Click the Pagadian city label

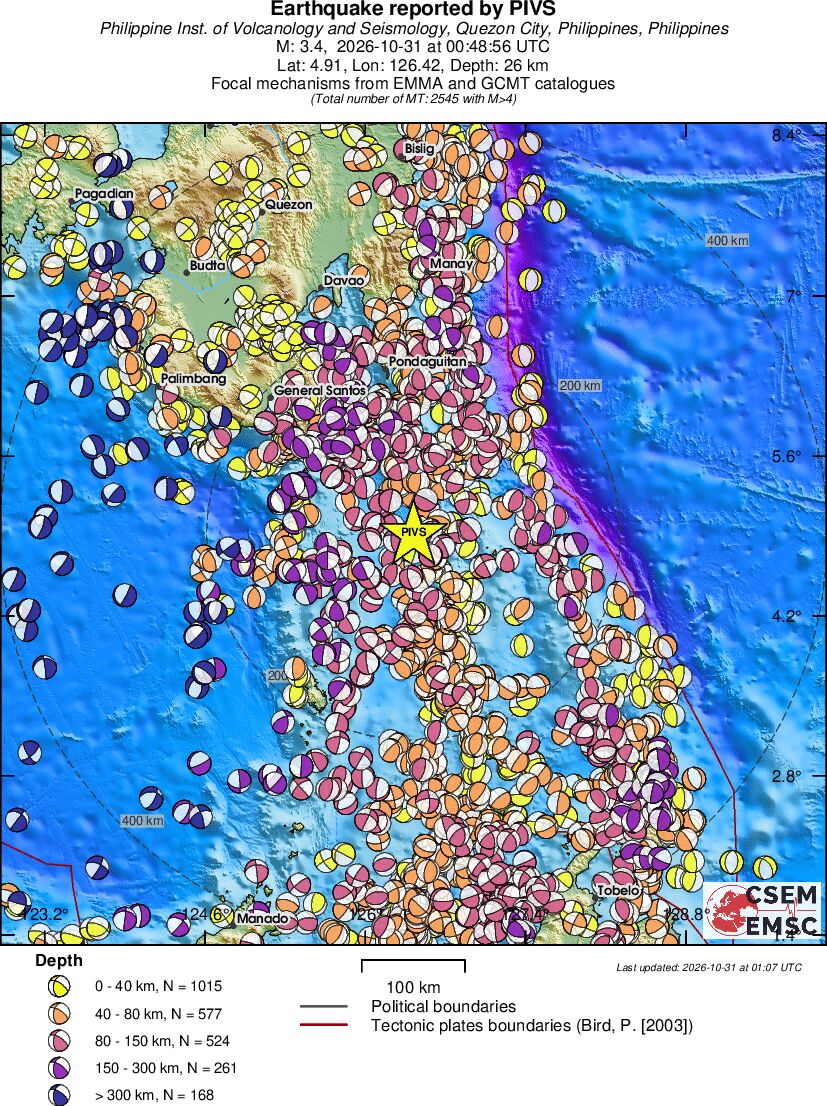(104, 193)
